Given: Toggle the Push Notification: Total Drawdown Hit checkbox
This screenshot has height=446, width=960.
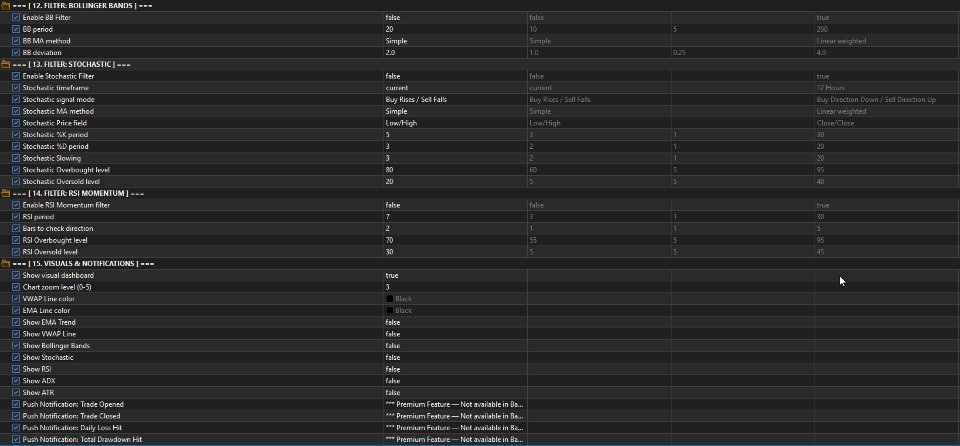Looking at the screenshot, I should [16, 439].
